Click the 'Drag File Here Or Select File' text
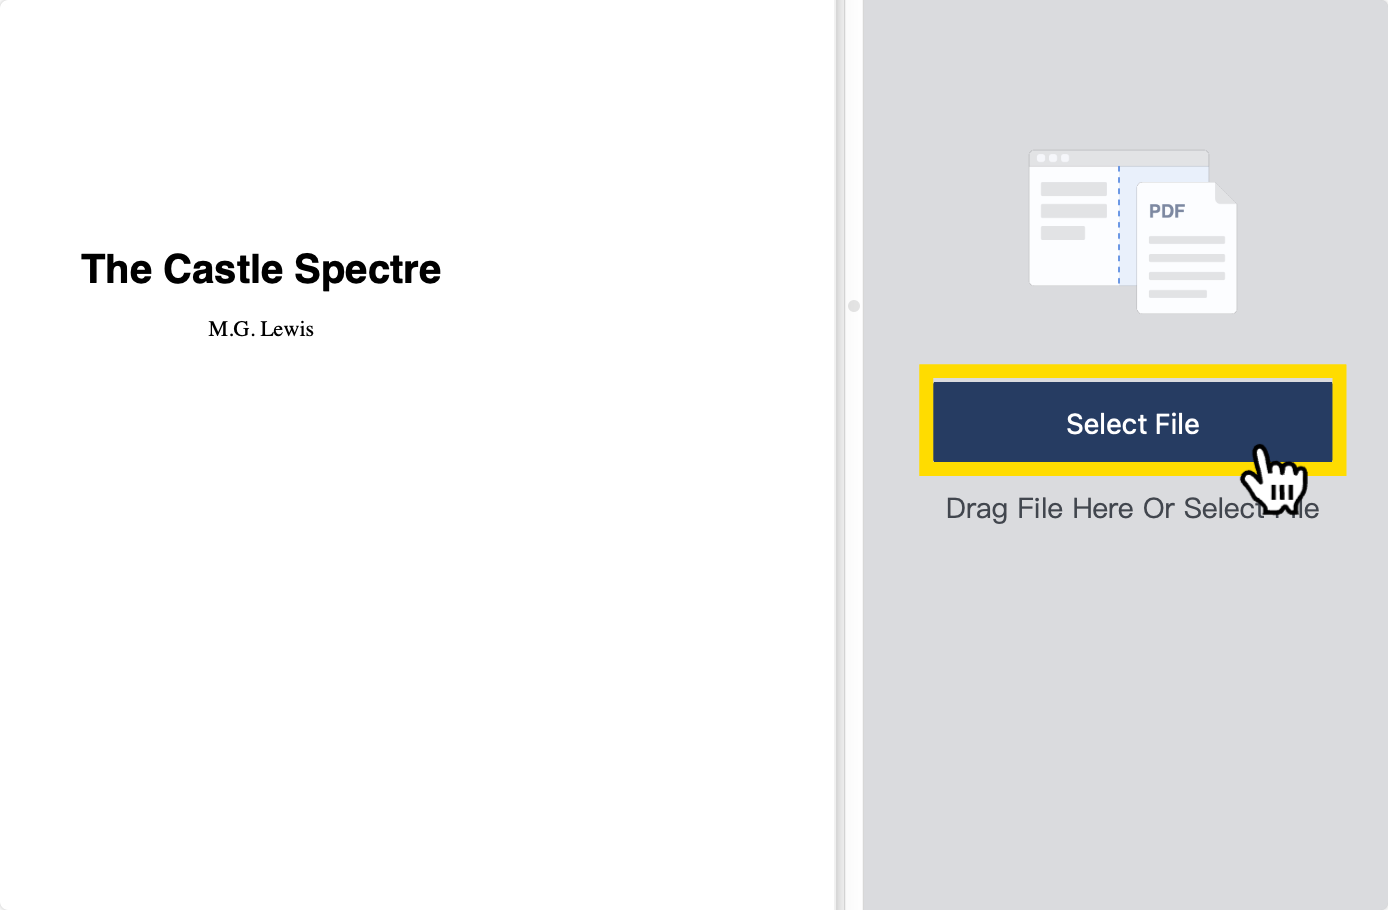The height and width of the screenshot is (910, 1388). point(1132,508)
